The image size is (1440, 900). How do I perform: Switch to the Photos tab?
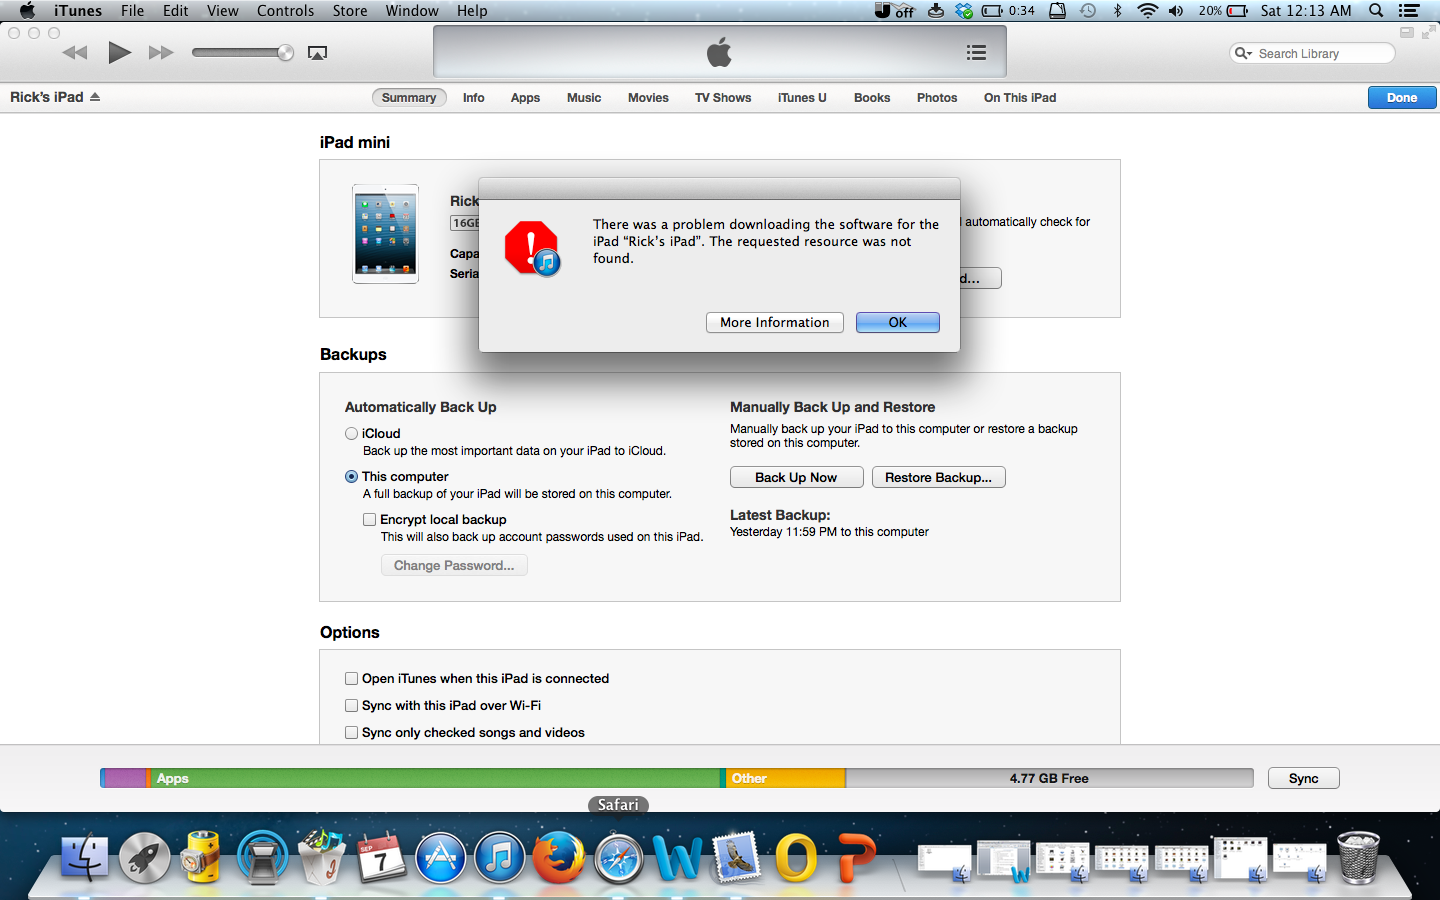coord(937,97)
